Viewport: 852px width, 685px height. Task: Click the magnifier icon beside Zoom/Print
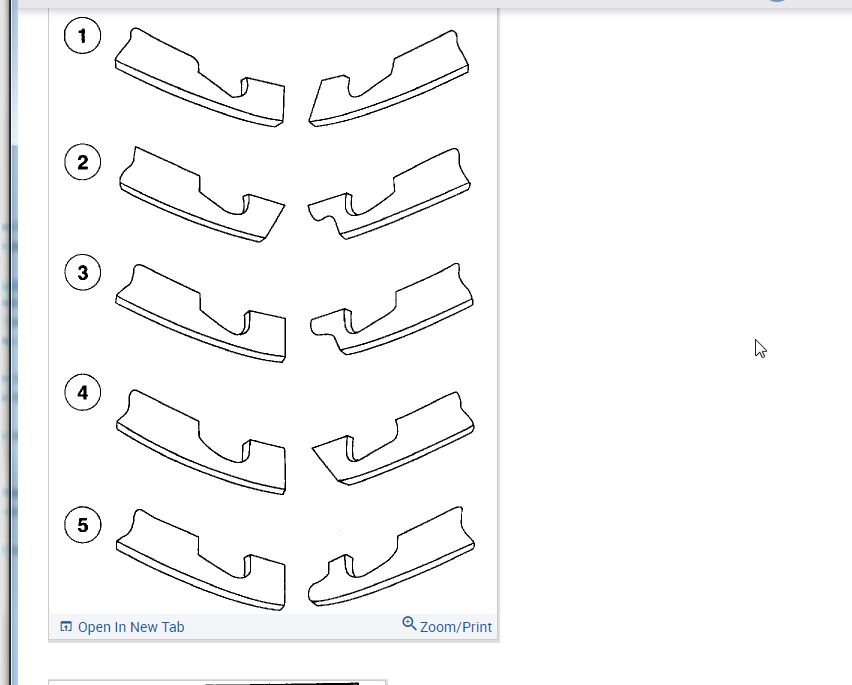click(x=409, y=624)
